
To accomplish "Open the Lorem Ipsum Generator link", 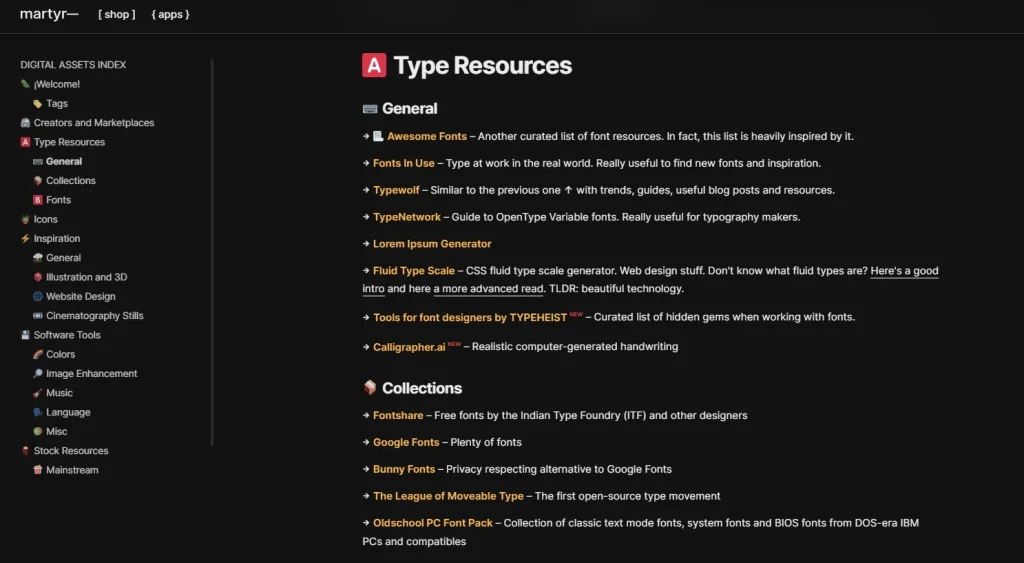I will click(x=432, y=244).
